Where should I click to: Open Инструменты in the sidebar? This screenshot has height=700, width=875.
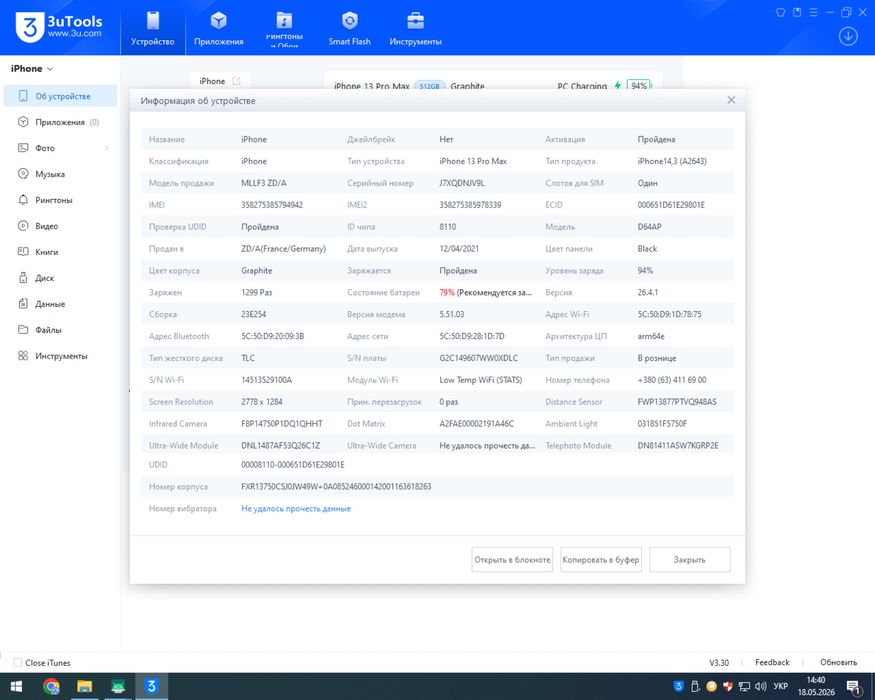(x=60, y=356)
